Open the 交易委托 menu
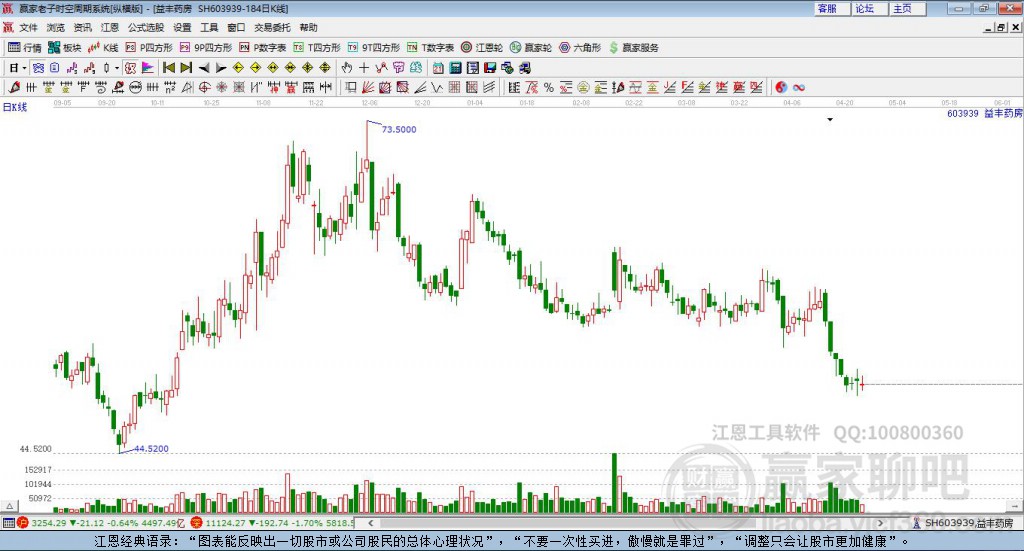The width and height of the screenshot is (1024, 551). pyautogui.click(x=272, y=27)
